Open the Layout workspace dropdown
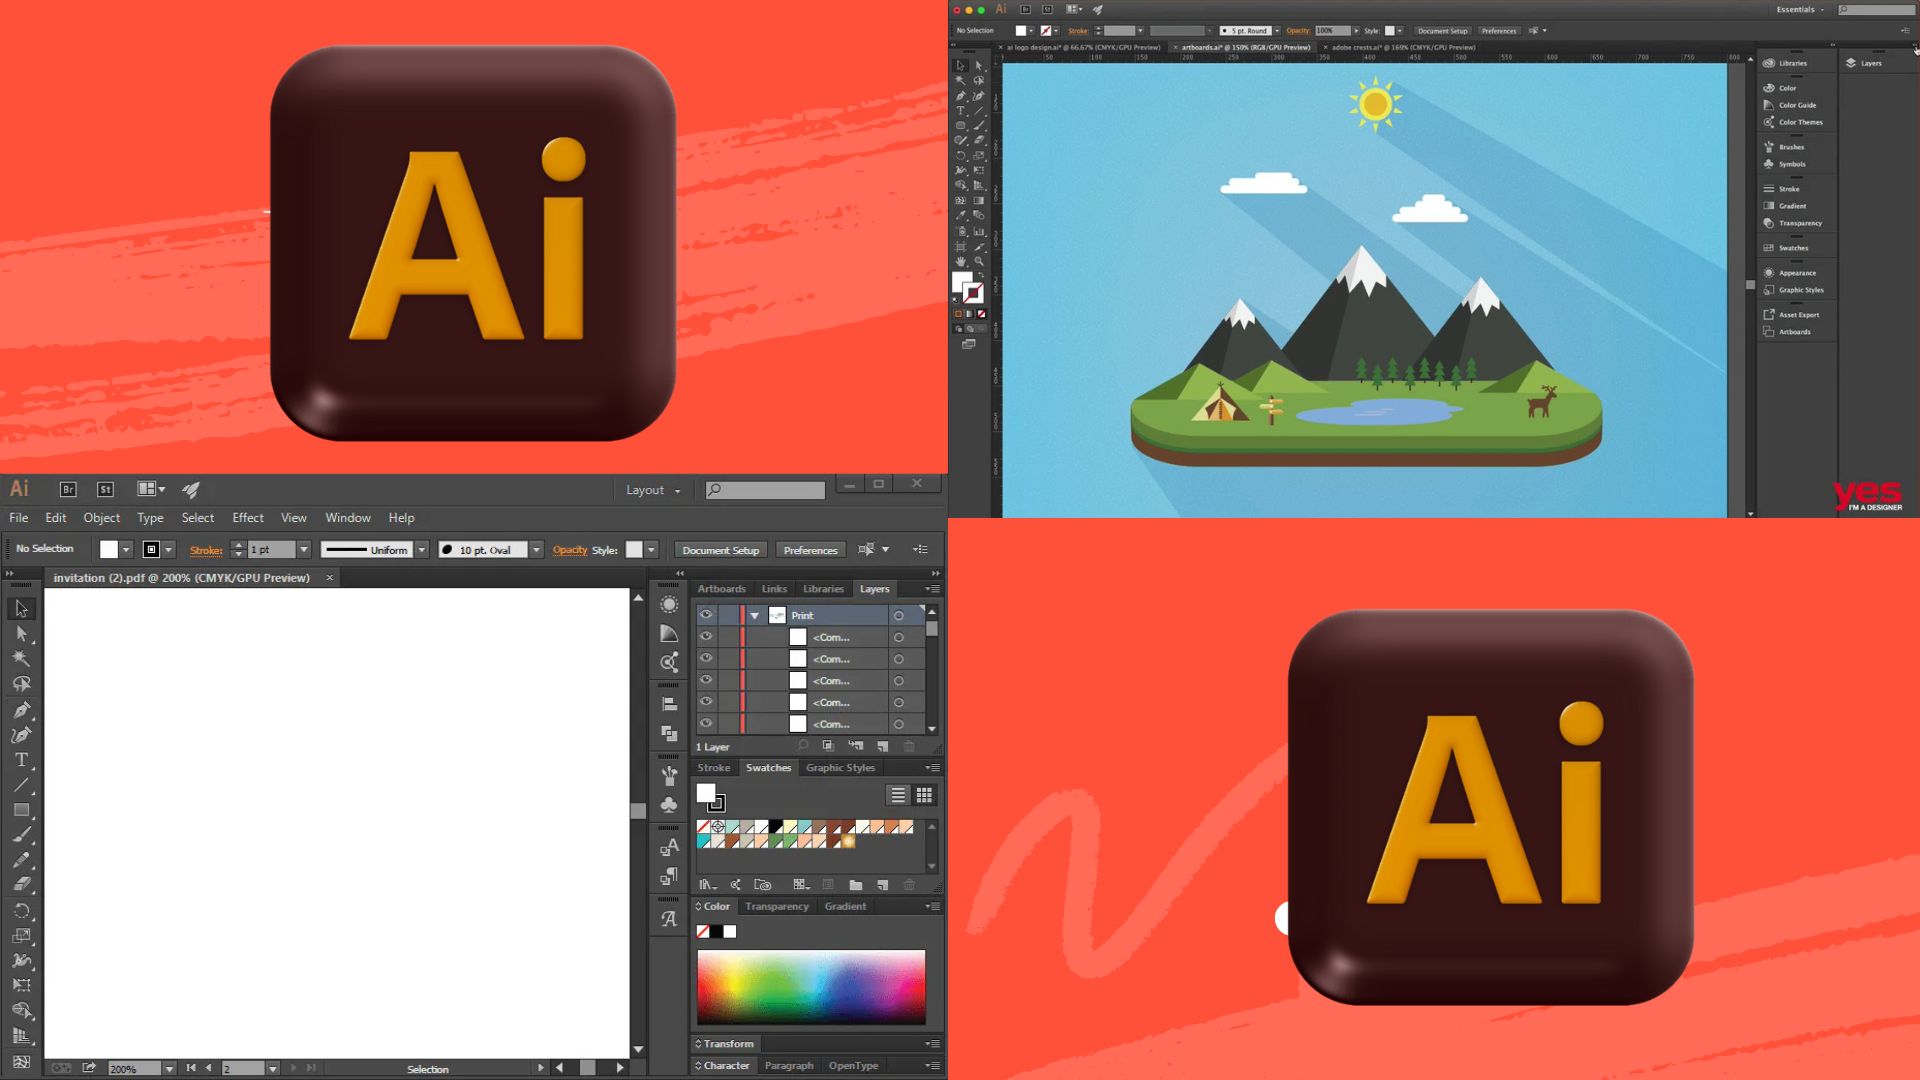 pos(653,490)
